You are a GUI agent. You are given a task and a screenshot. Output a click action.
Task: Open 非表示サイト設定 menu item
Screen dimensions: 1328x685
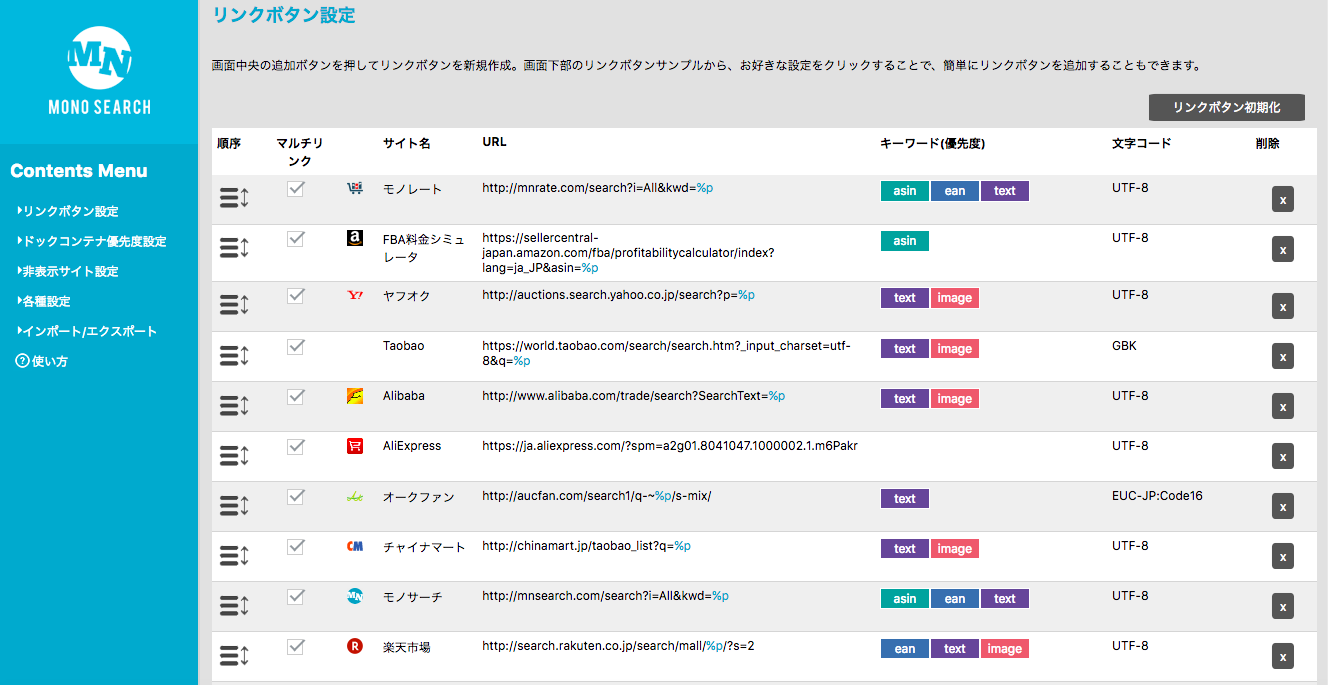(x=67, y=271)
